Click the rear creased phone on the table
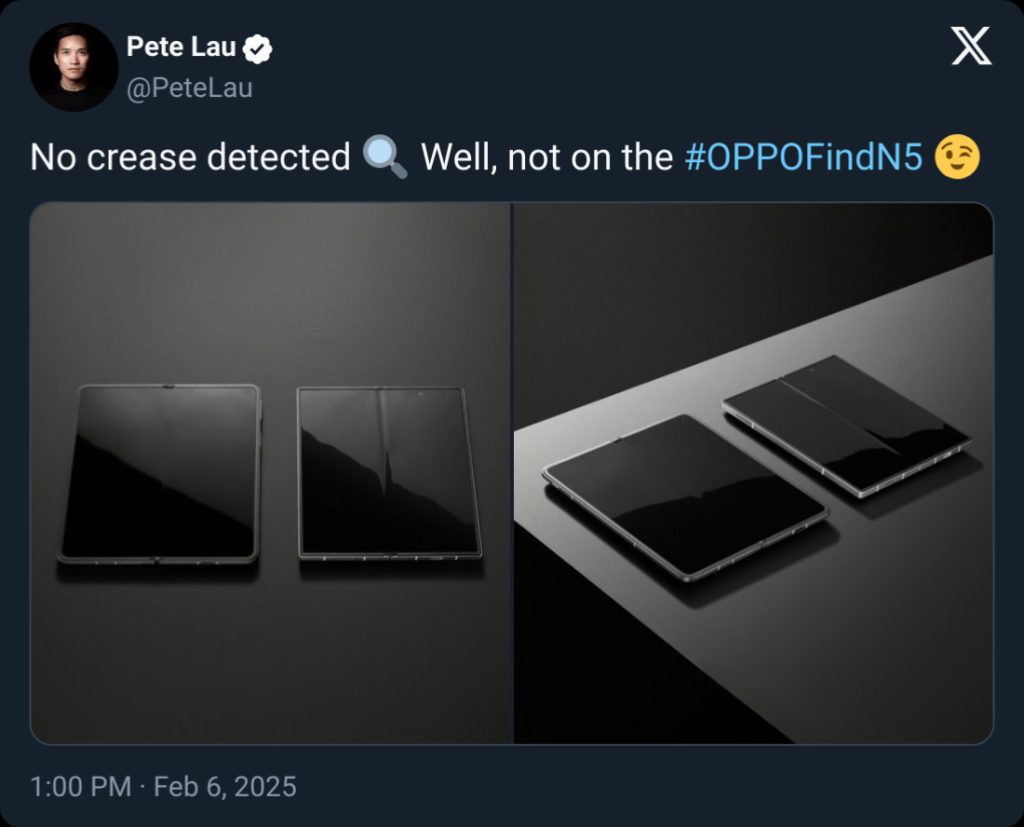Image resolution: width=1024 pixels, height=827 pixels. point(845,422)
